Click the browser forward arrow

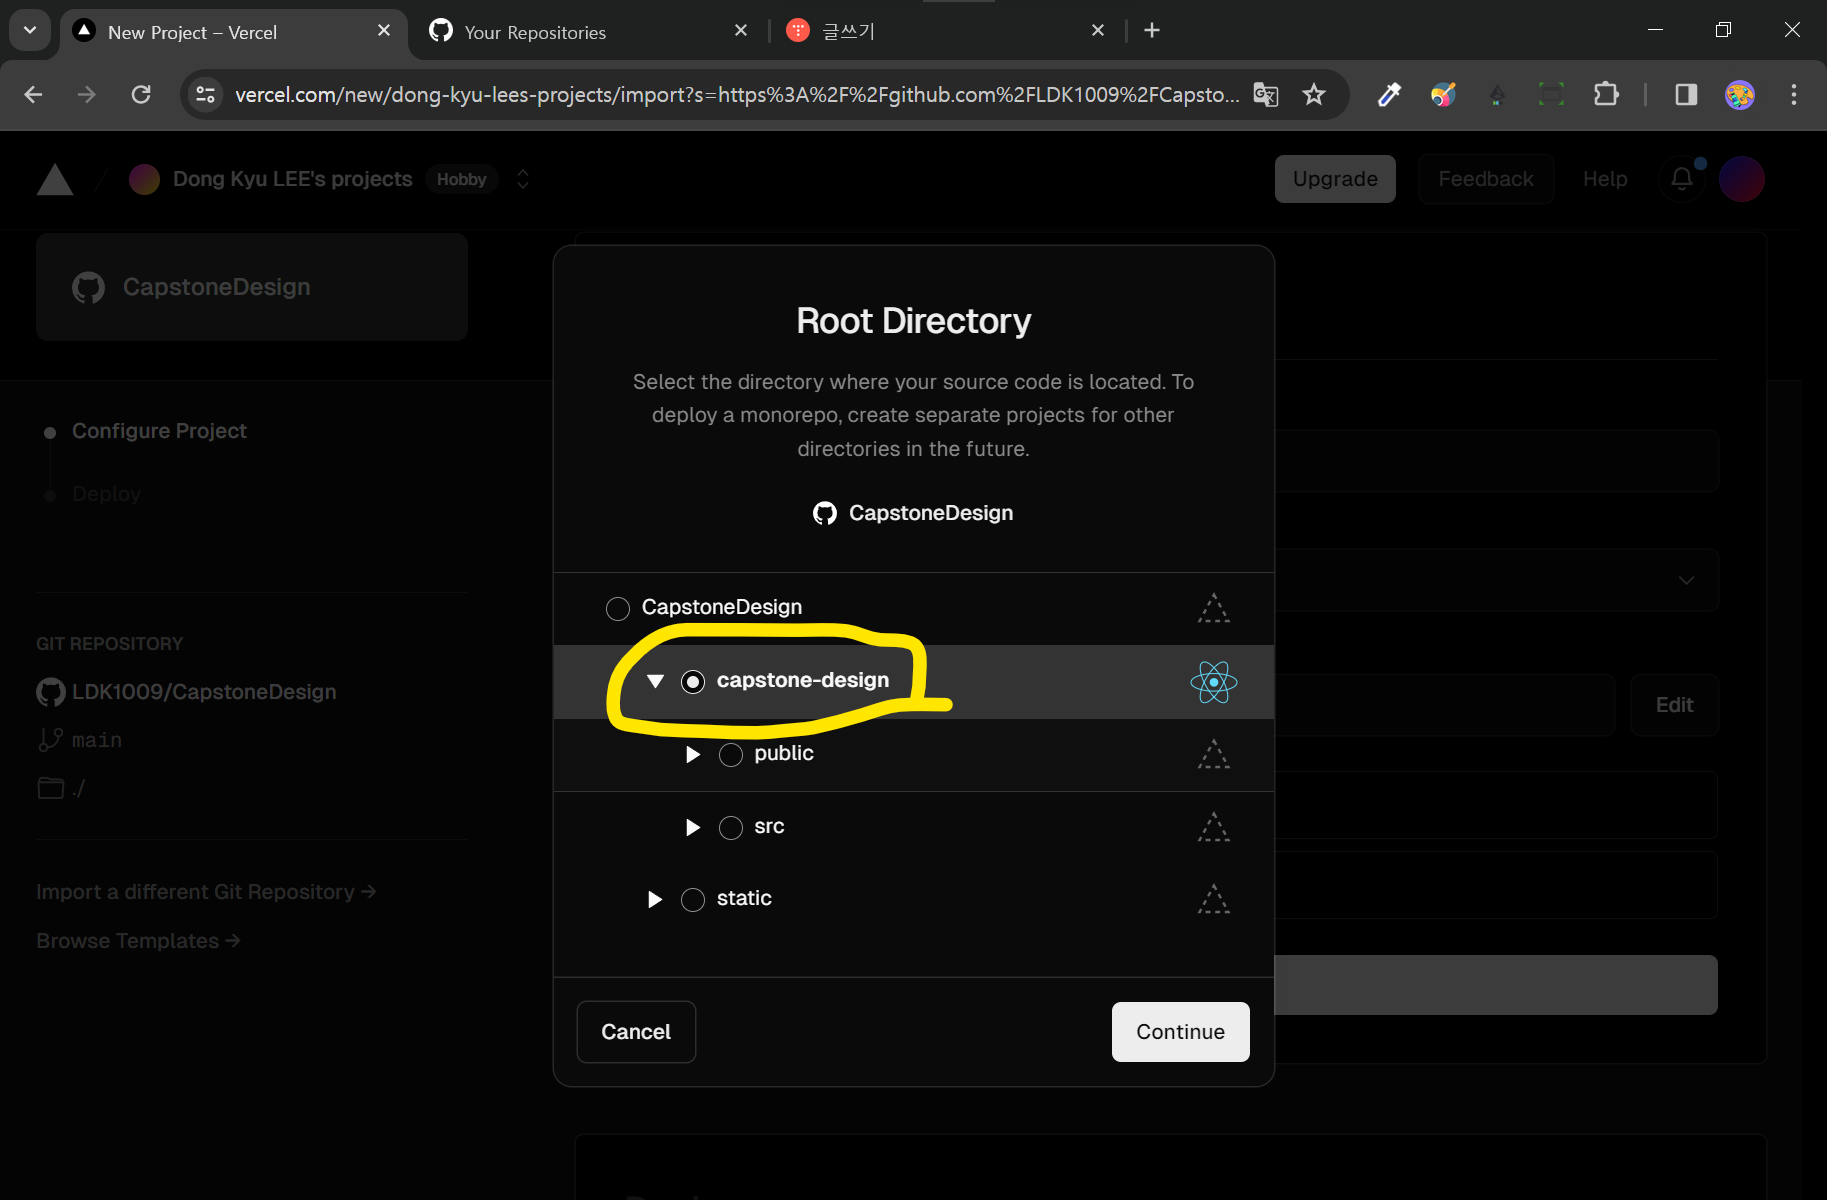coord(87,95)
